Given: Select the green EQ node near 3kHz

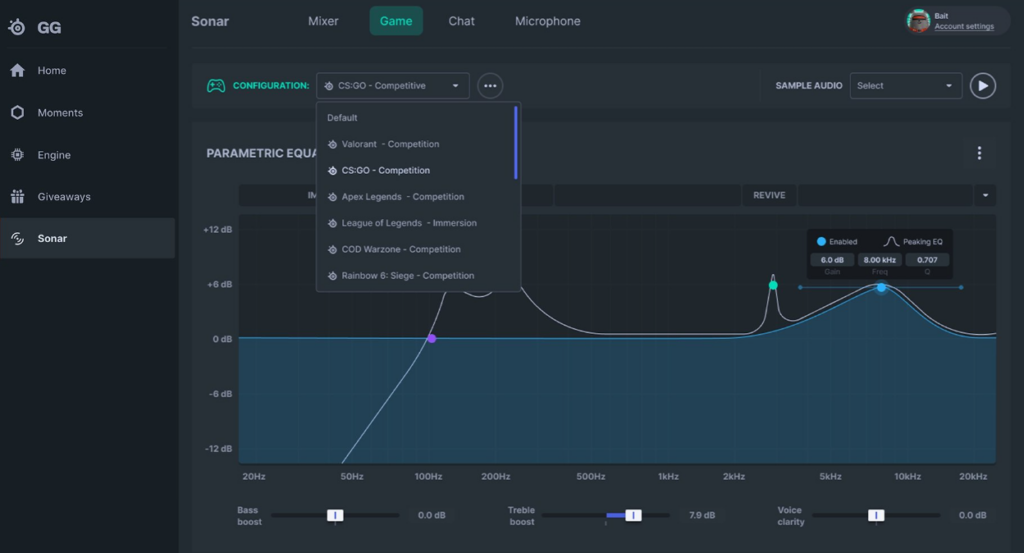Looking at the screenshot, I should tap(773, 285).
